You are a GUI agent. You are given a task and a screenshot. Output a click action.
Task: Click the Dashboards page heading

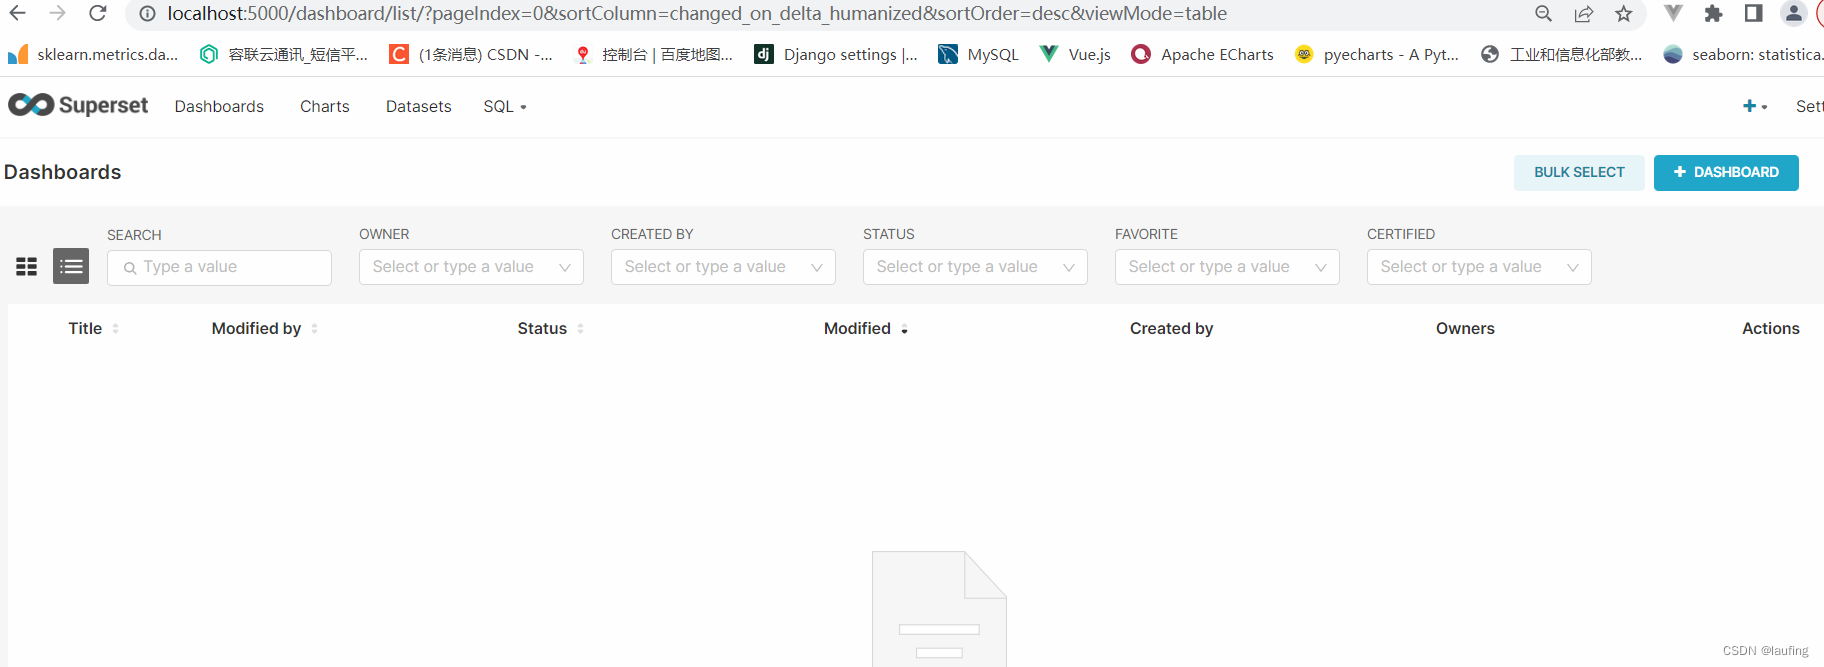point(62,172)
